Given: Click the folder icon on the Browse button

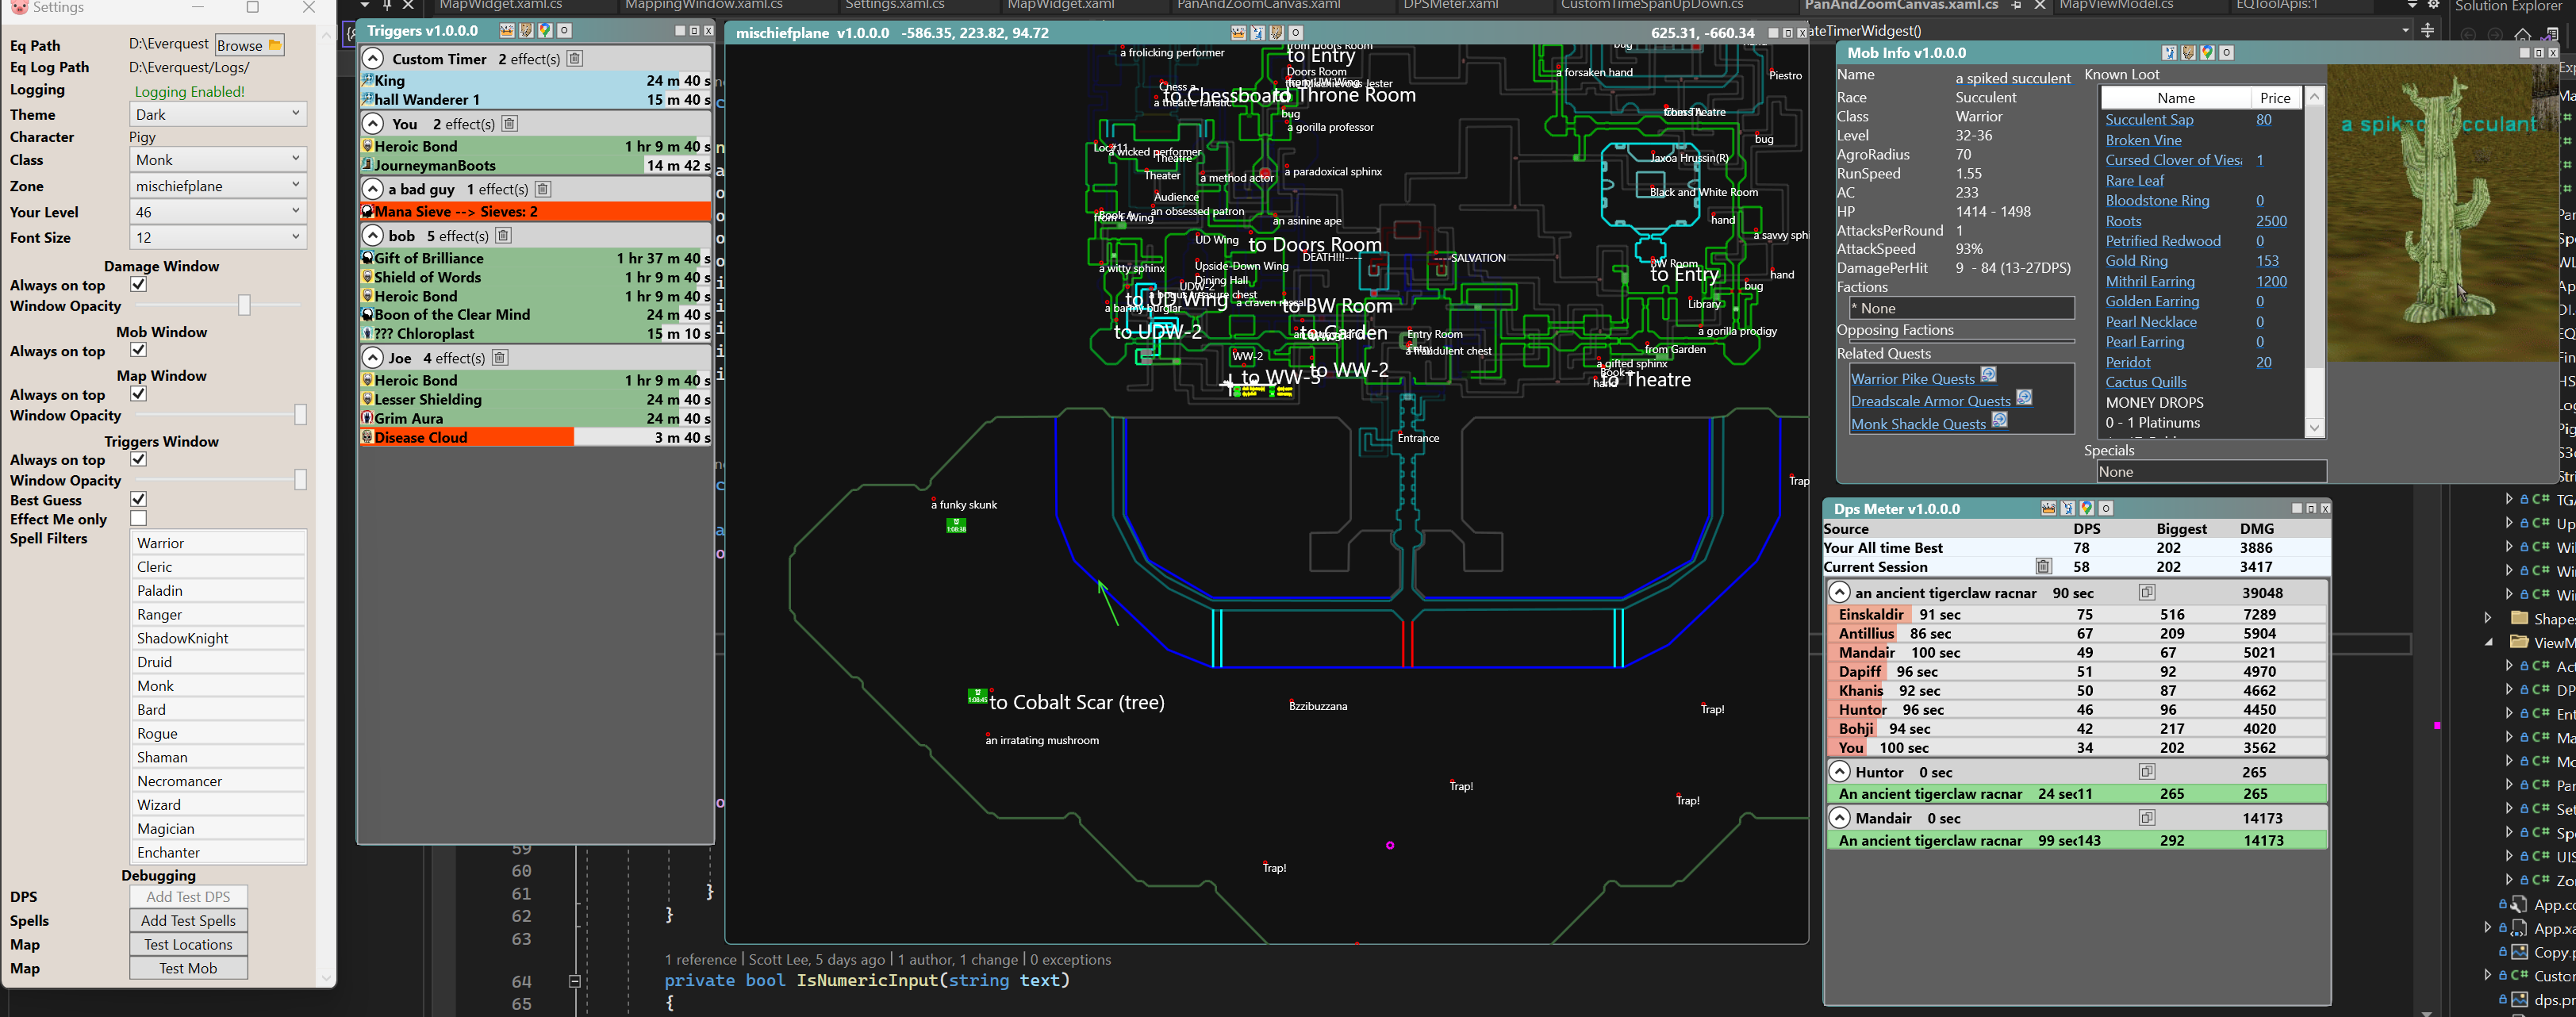Looking at the screenshot, I should click(x=275, y=45).
